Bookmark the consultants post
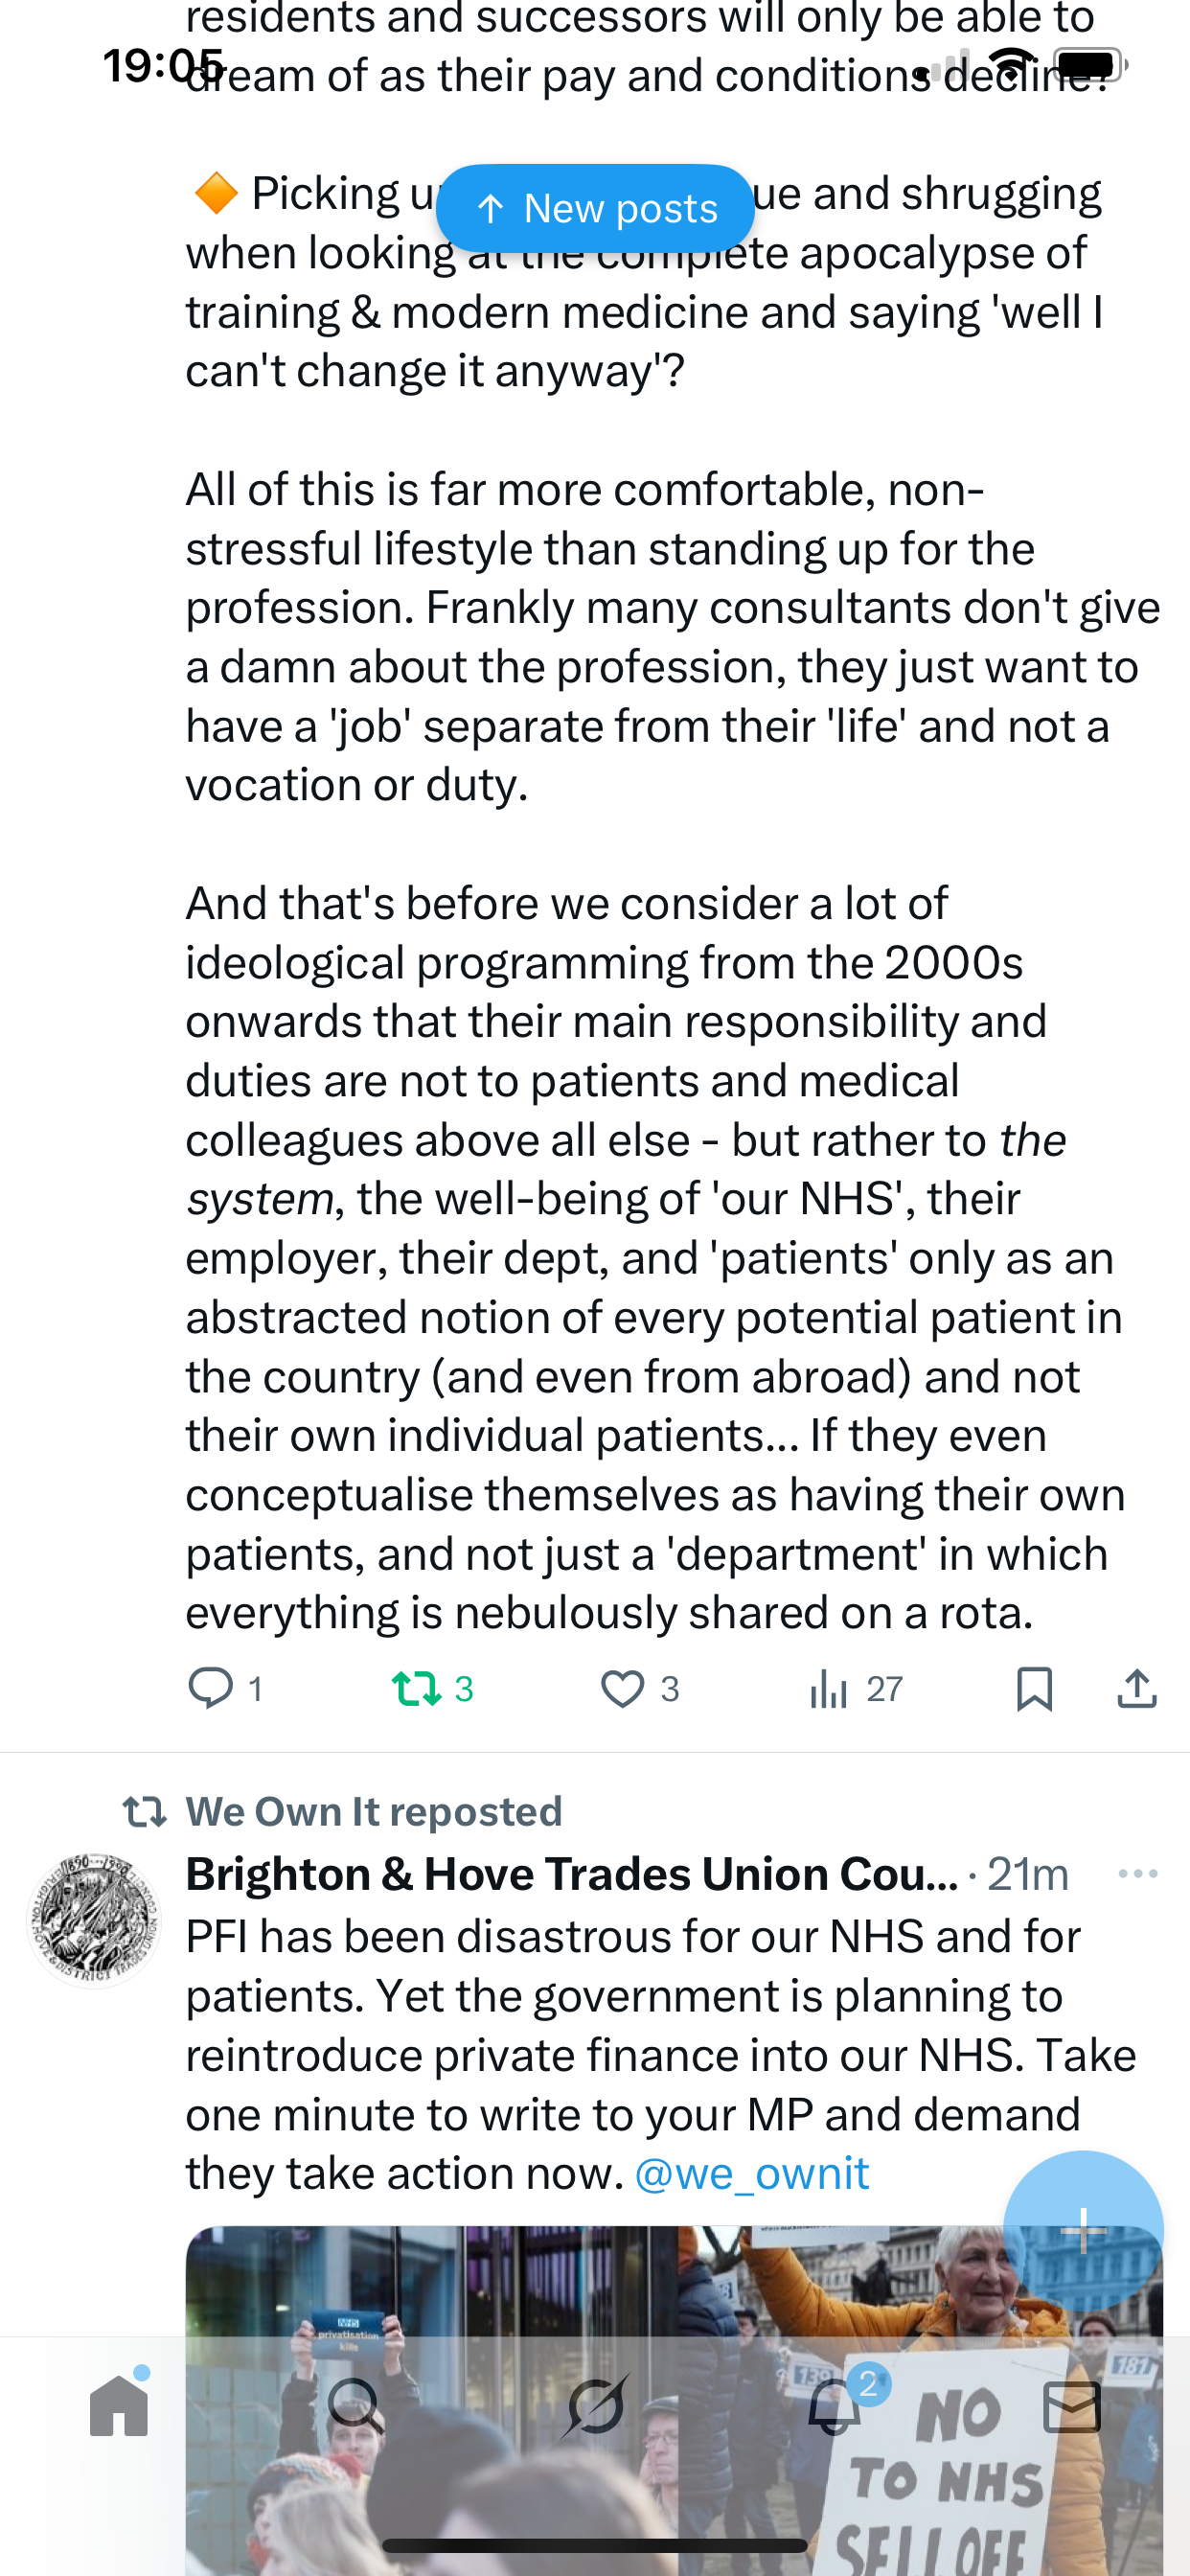The height and width of the screenshot is (2576, 1190). [1034, 1688]
